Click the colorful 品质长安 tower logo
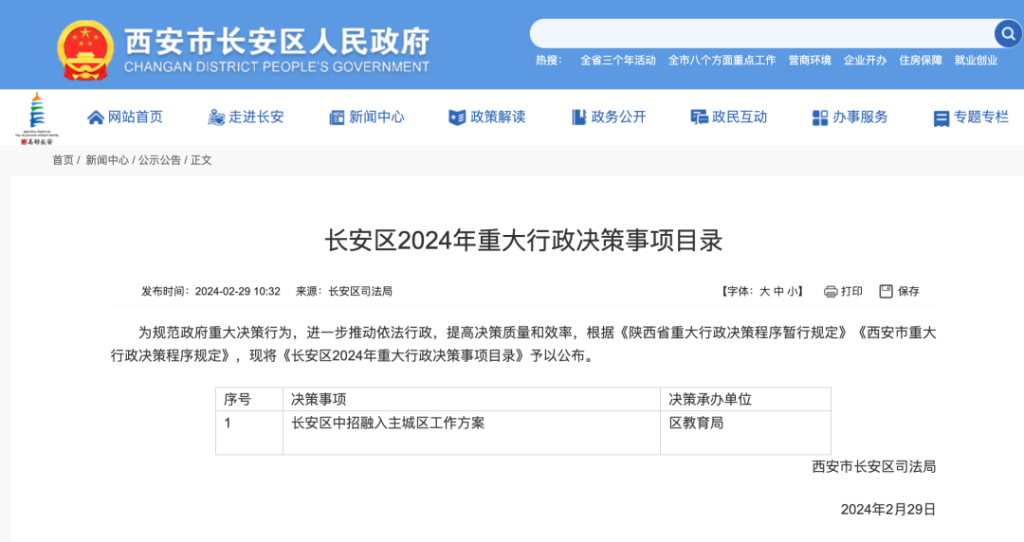The image size is (1024, 542). click(37, 118)
